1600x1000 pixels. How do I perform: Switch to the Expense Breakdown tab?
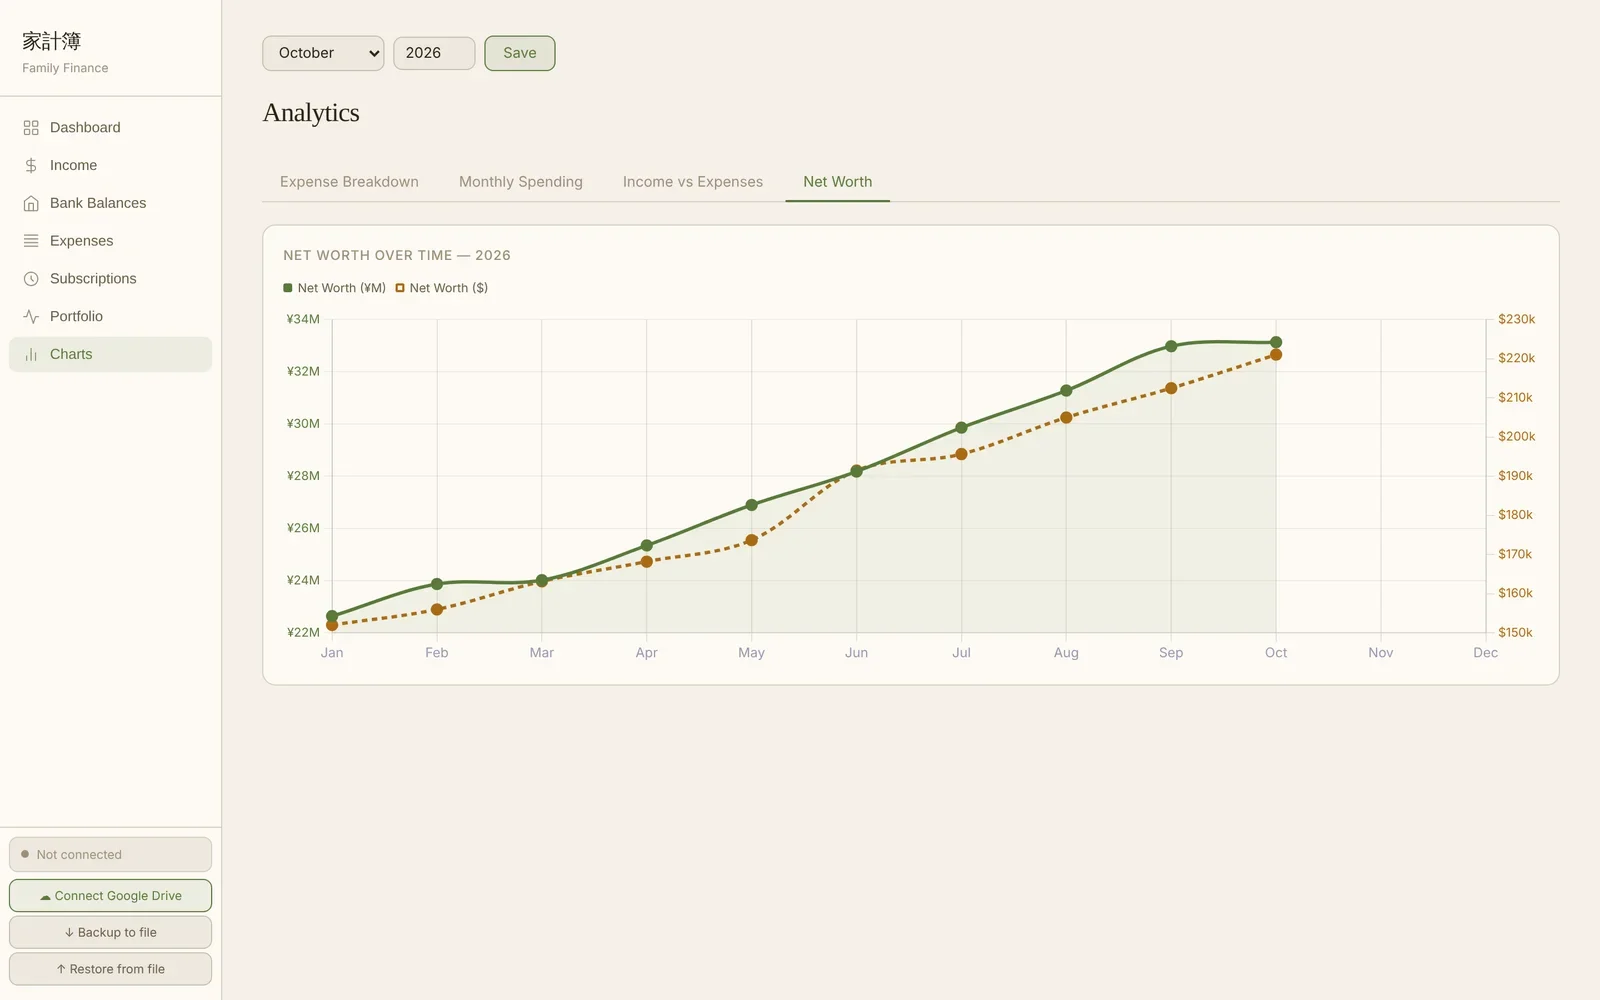[x=349, y=182]
